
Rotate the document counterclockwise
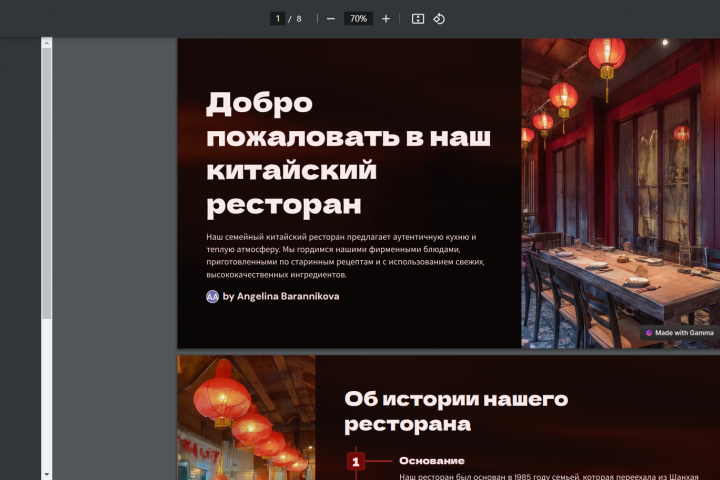coord(439,19)
